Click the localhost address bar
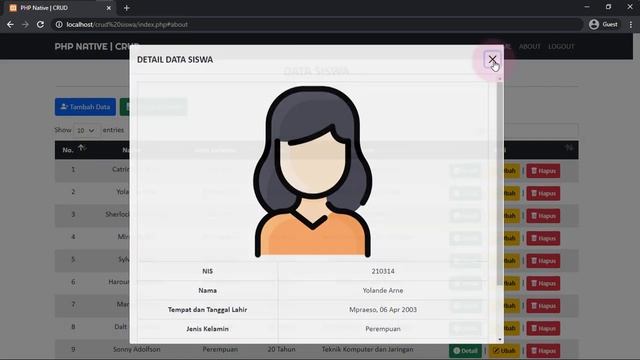The height and width of the screenshot is (360, 640). click(318, 24)
